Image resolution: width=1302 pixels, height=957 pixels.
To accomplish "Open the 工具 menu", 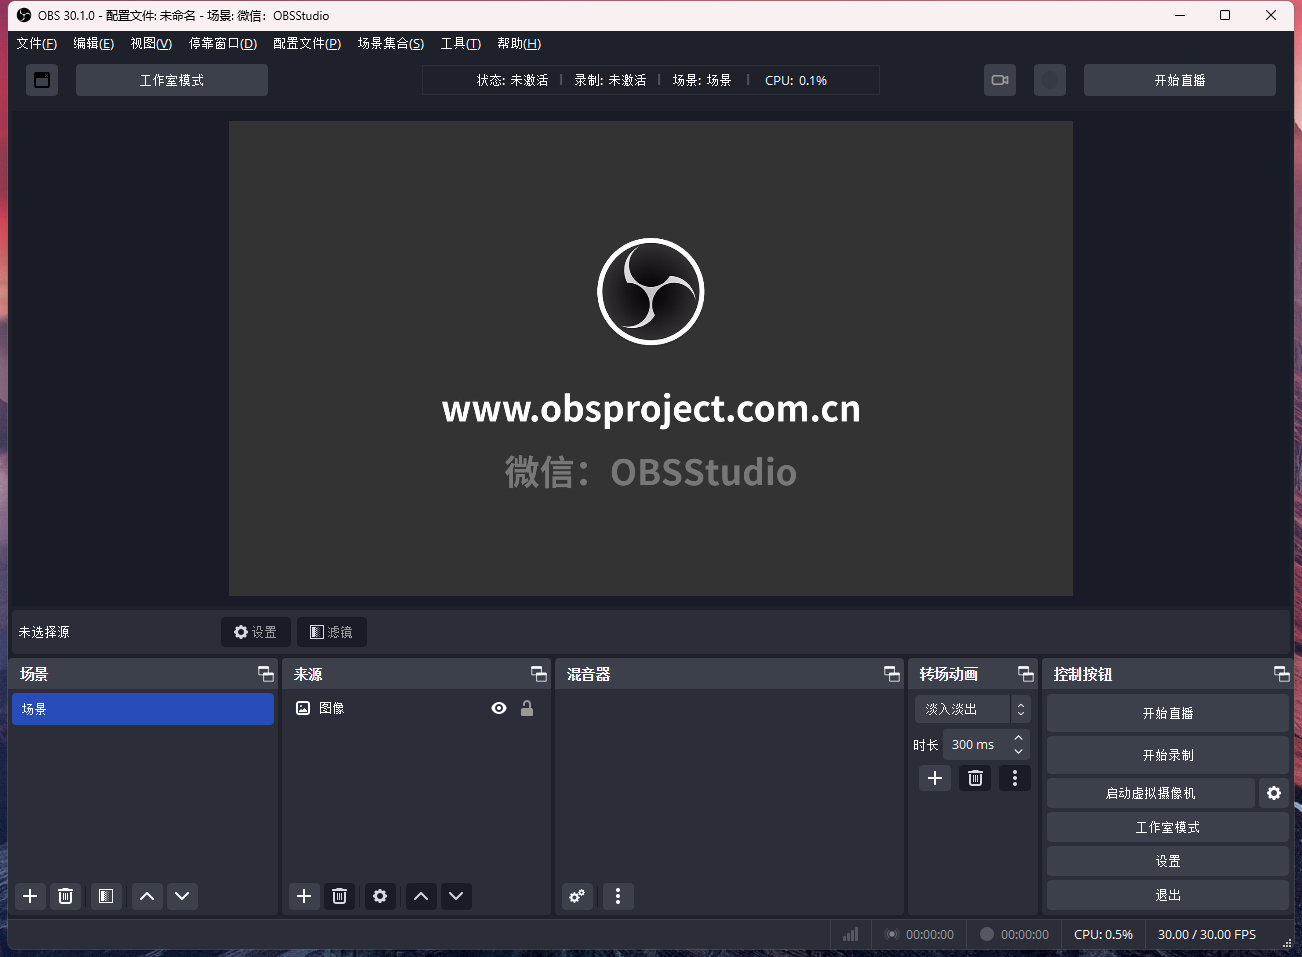I will tap(461, 43).
